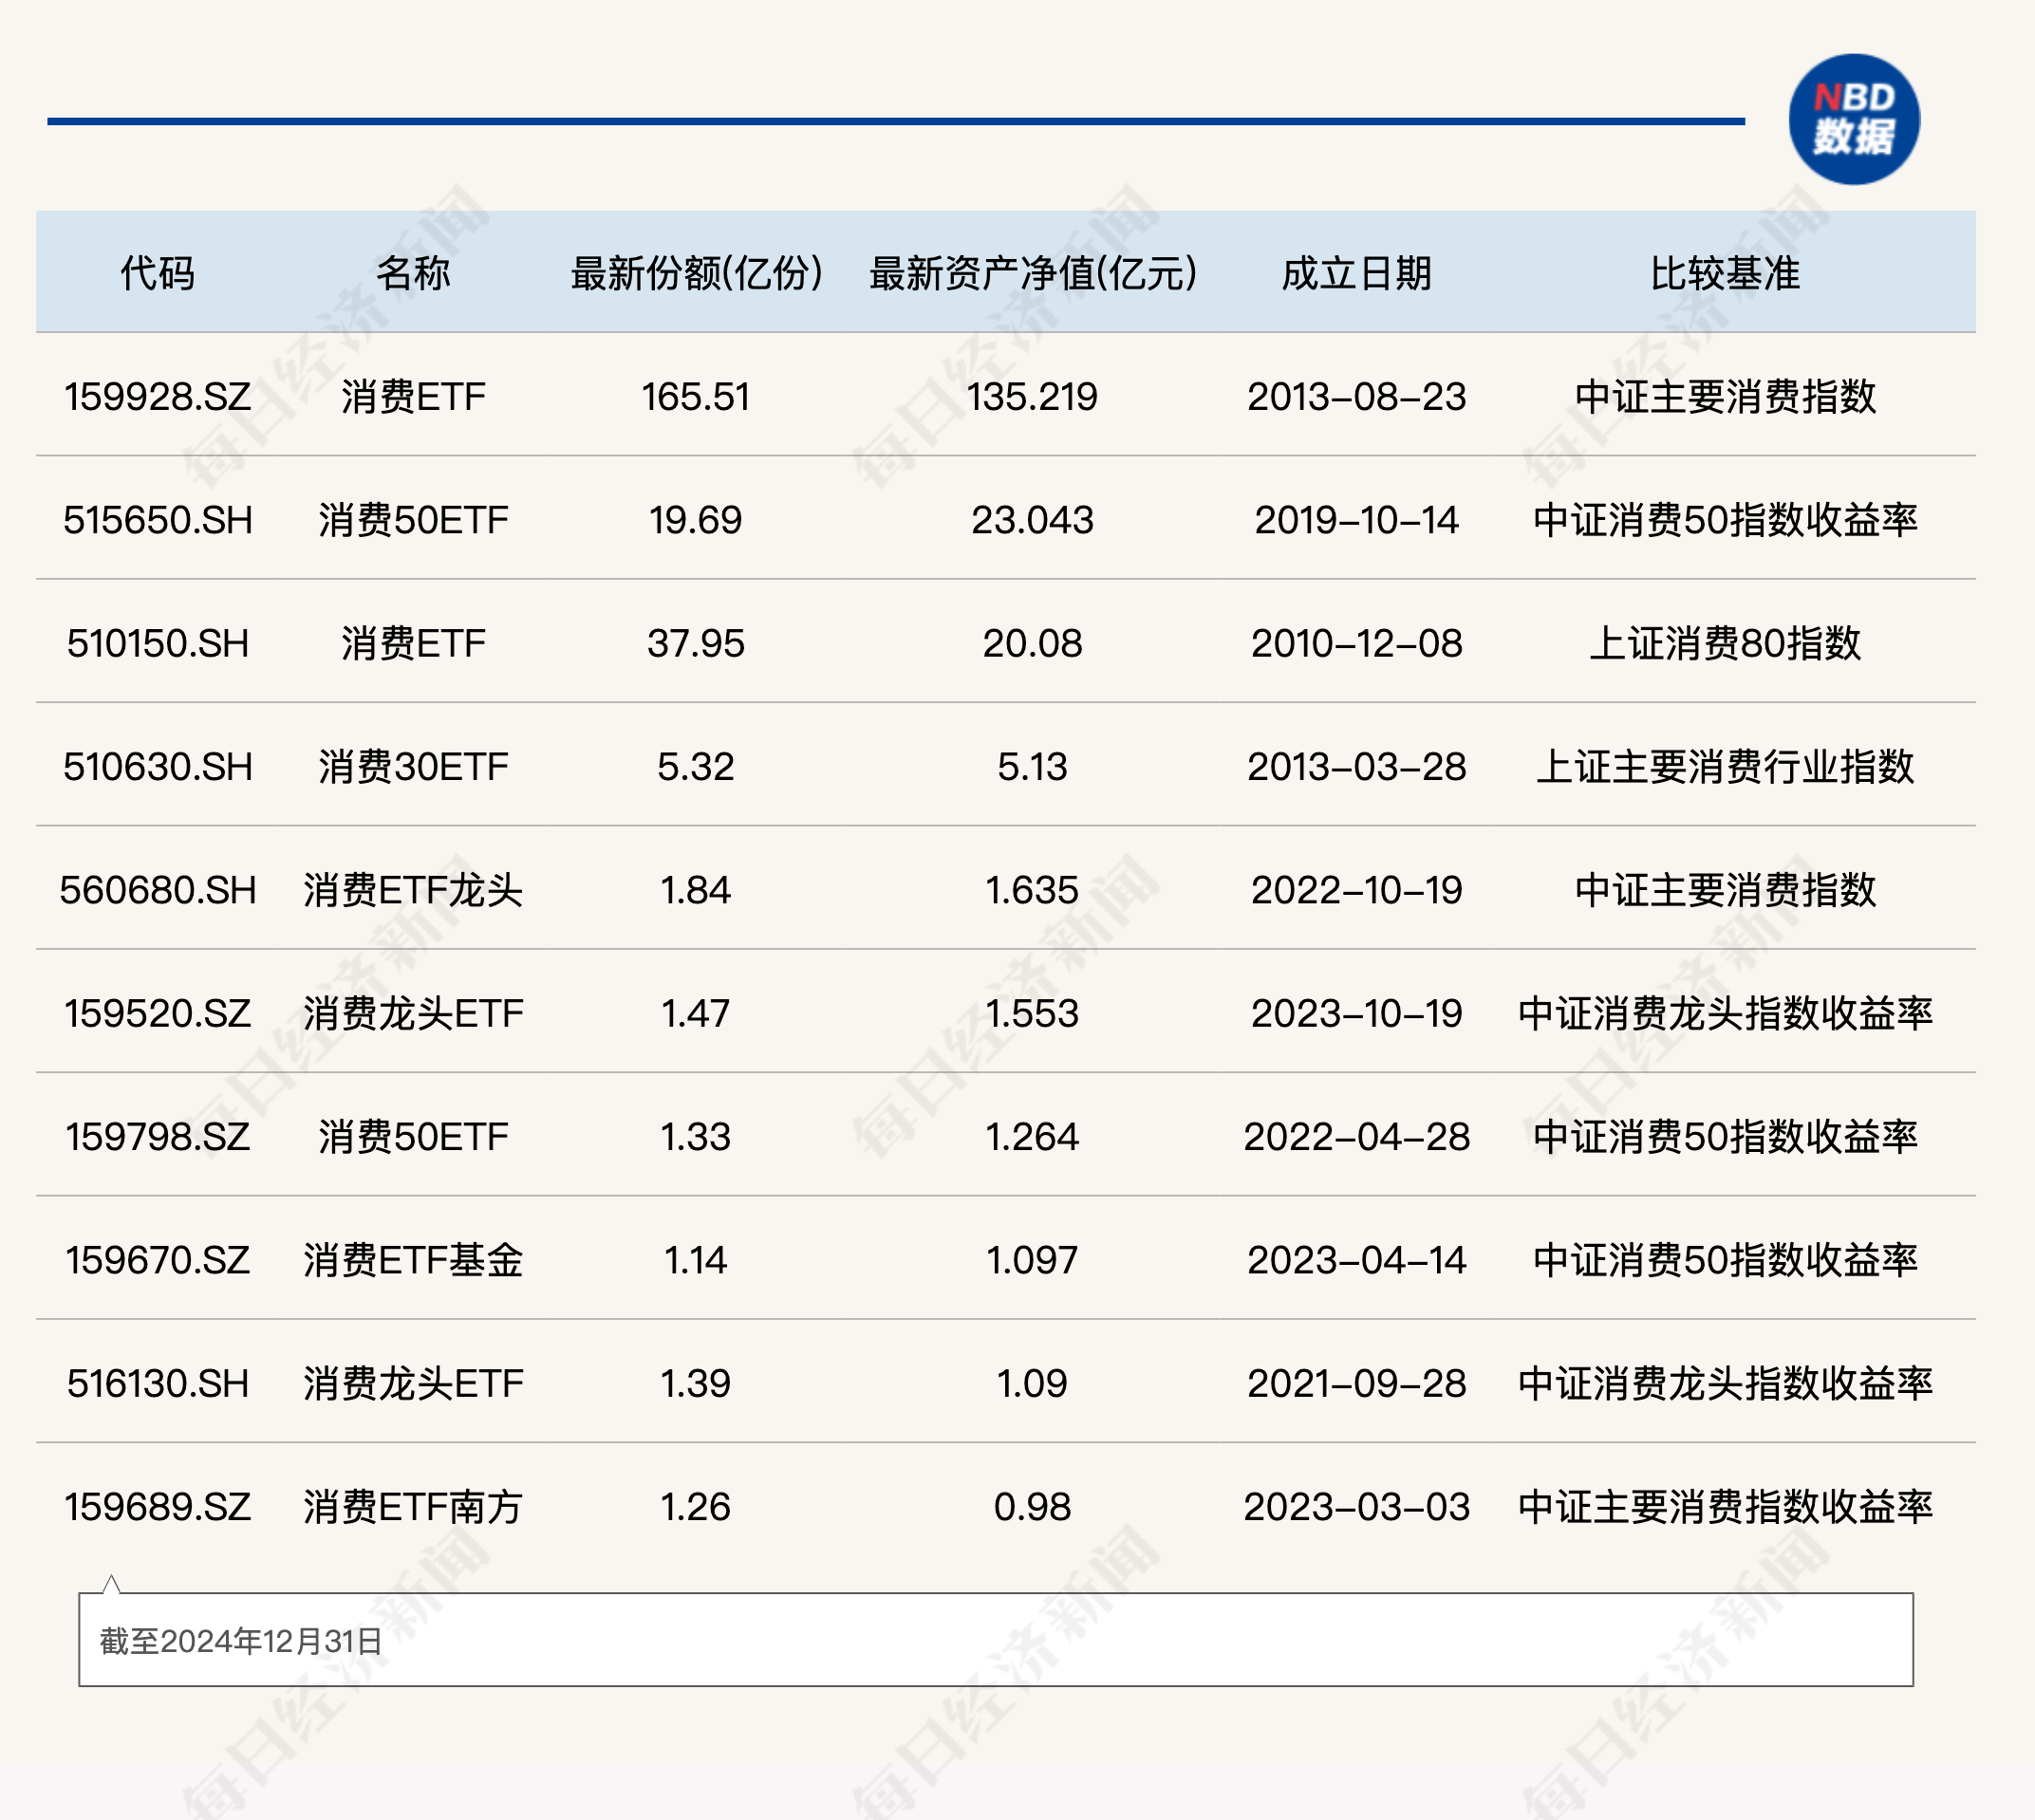Click the 比较基准 column header
Viewport: 2035px width, 1820px height.
click(1725, 273)
